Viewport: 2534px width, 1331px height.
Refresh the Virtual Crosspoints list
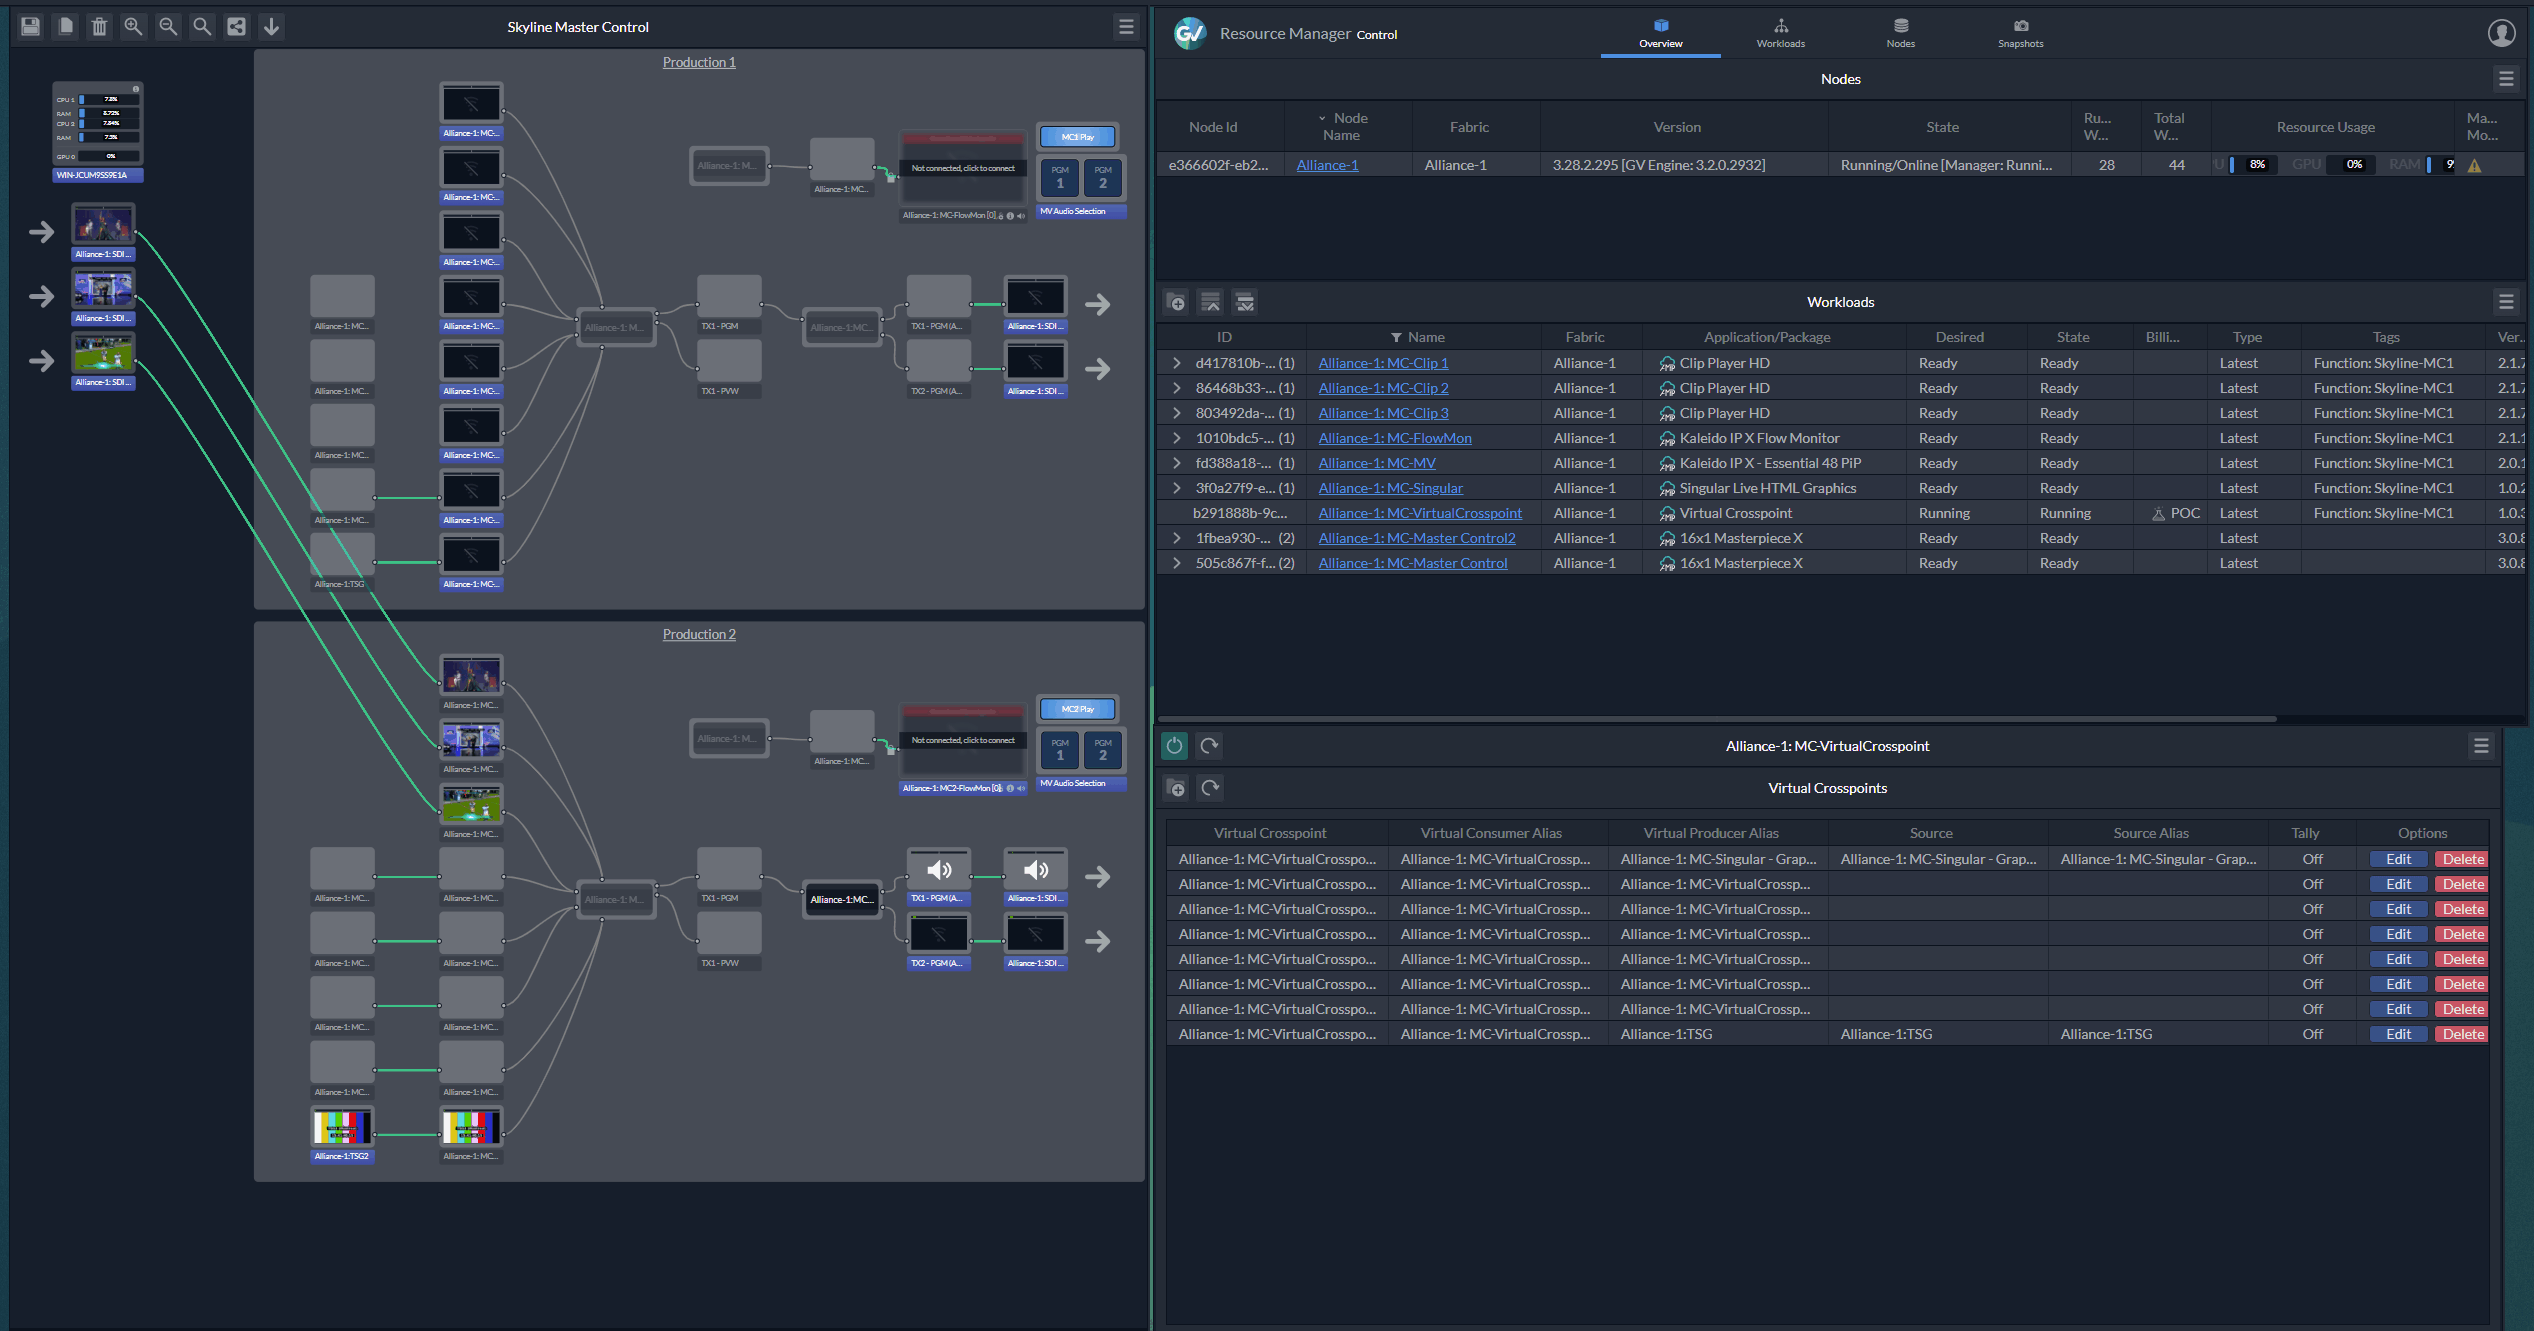pyautogui.click(x=1210, y=788)
